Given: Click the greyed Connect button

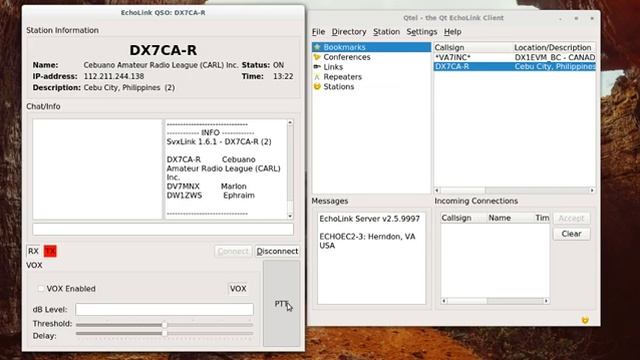Looking at the screenshot, I should coord(233,251).
